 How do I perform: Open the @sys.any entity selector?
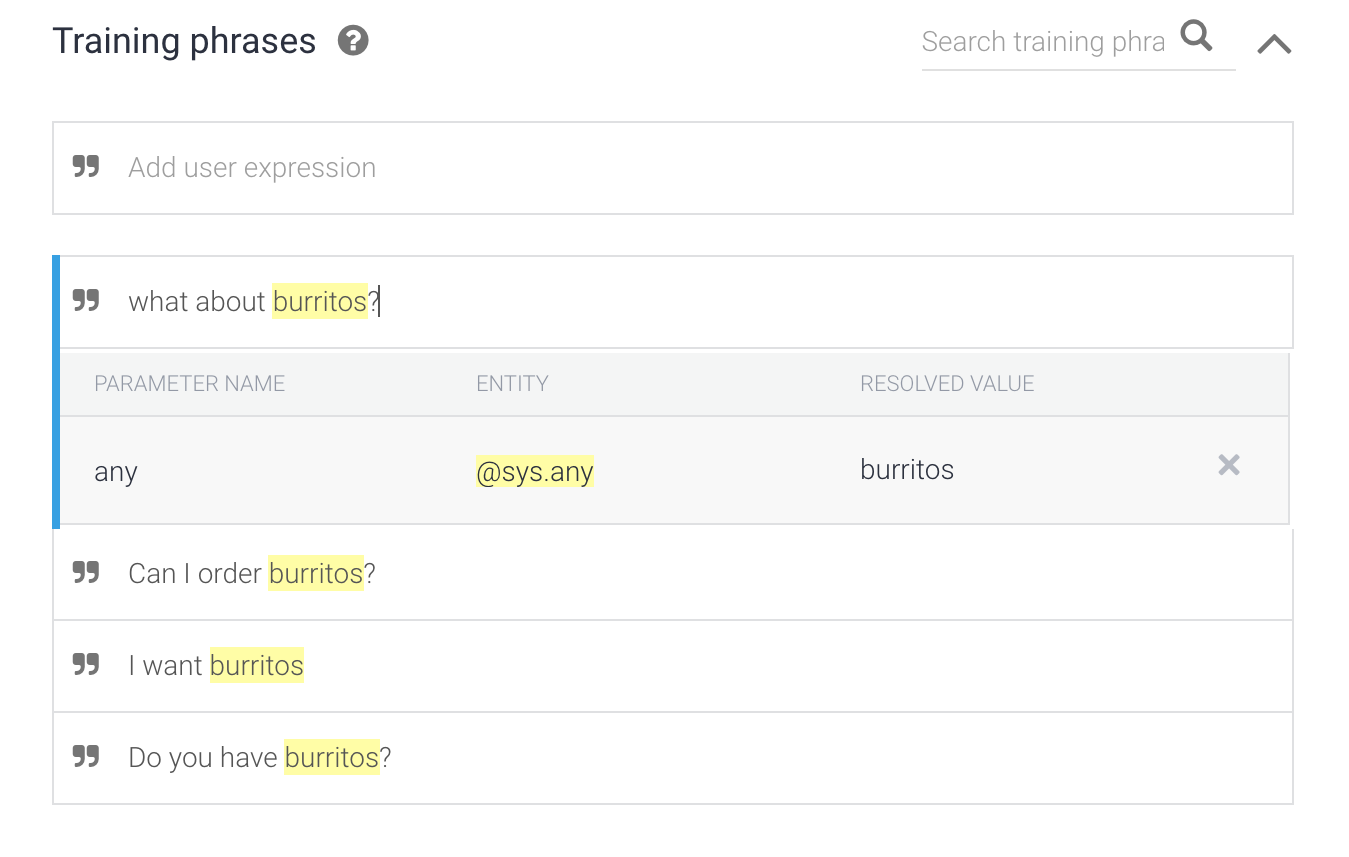(x=535, y=471)
